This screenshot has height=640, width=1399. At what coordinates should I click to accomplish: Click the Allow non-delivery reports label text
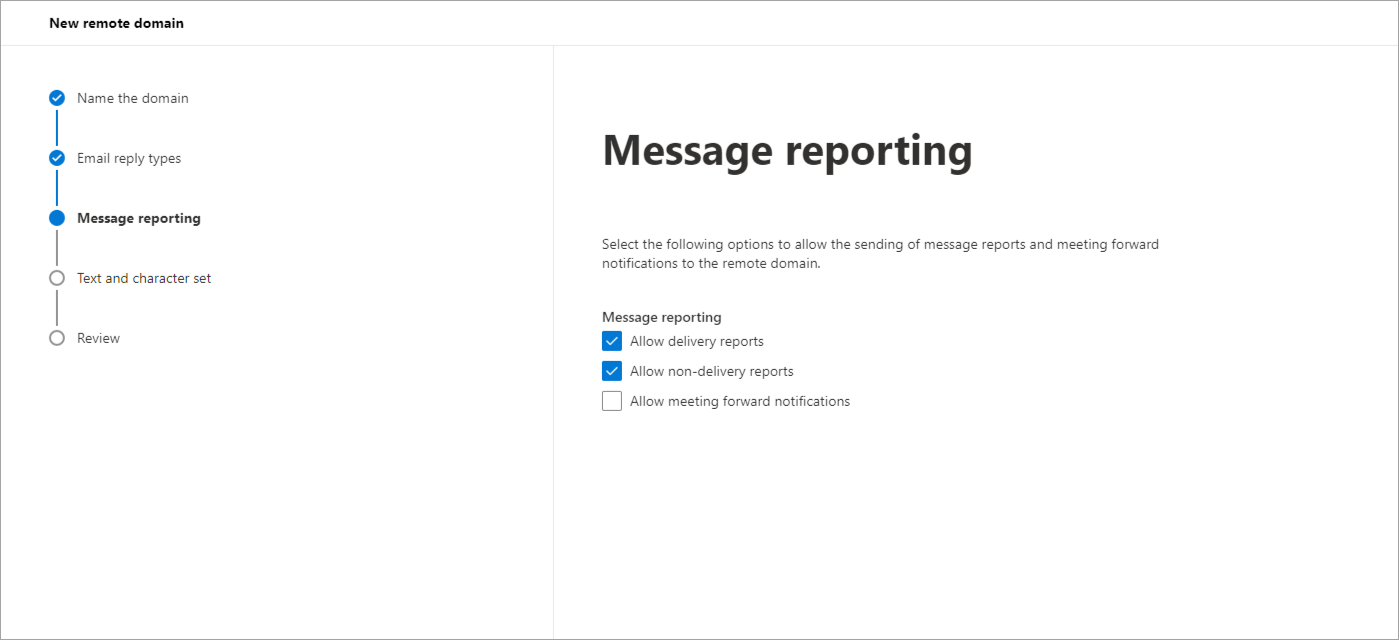pyautogui.click(x=711, y=371)
